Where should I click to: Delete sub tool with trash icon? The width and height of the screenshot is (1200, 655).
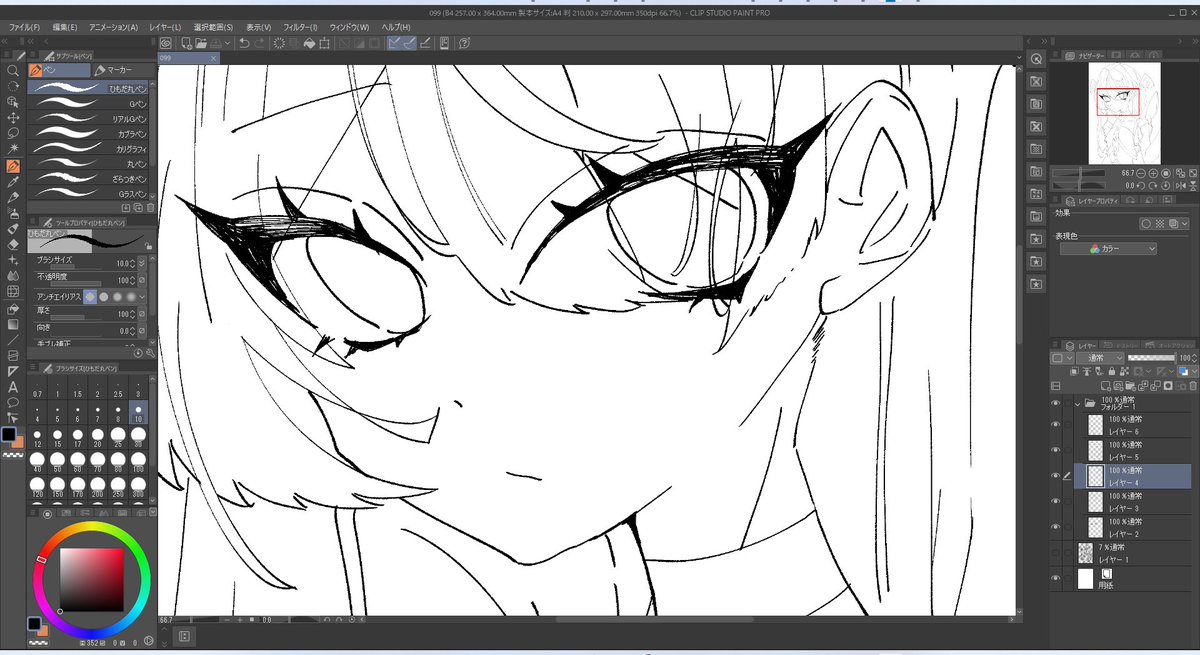coord(150,207)
